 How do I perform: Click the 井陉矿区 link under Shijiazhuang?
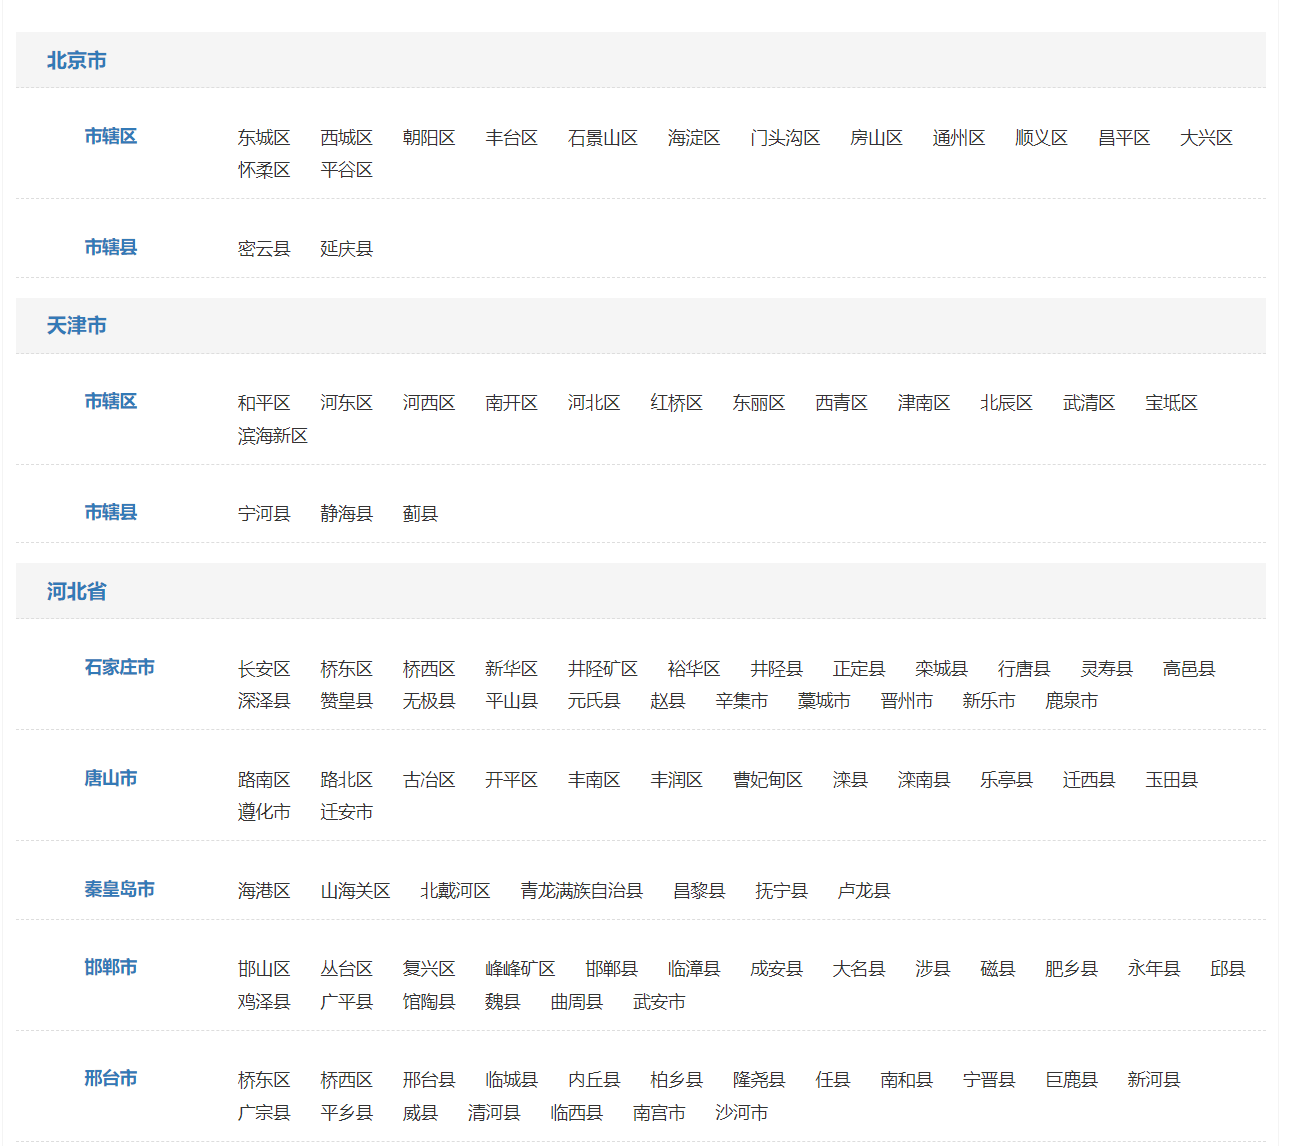pos(602,669)
